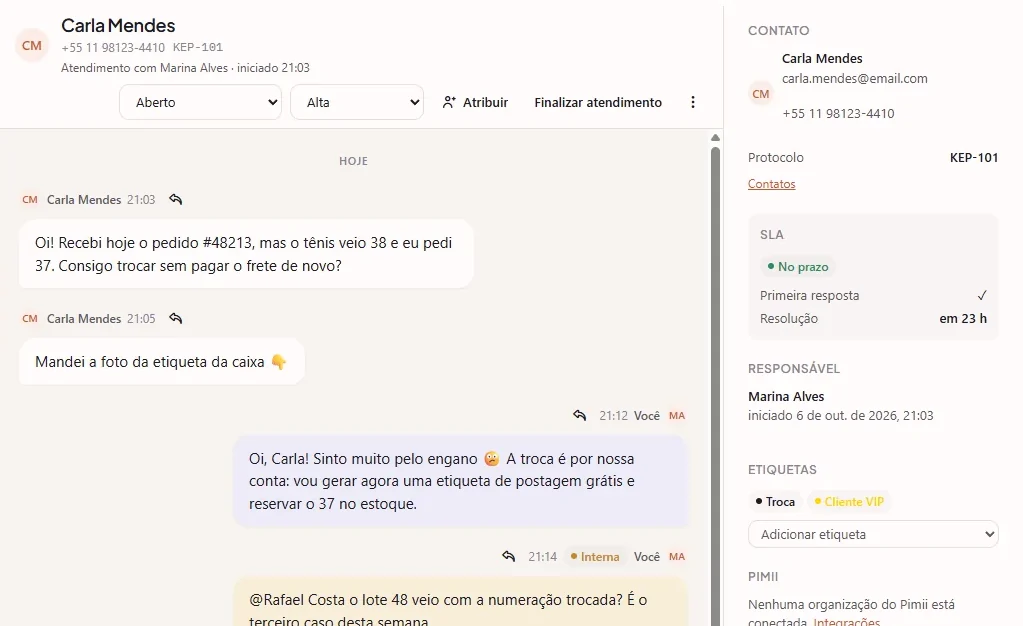
Task: Open the three-dot more options menu
Action: [693, 102]
